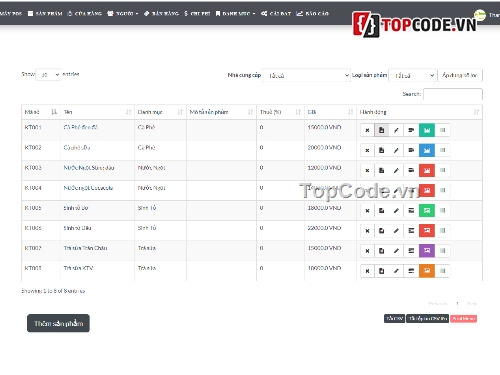Click the green image button for KT001
Screen dimensions: 500x375
[427, 130]
